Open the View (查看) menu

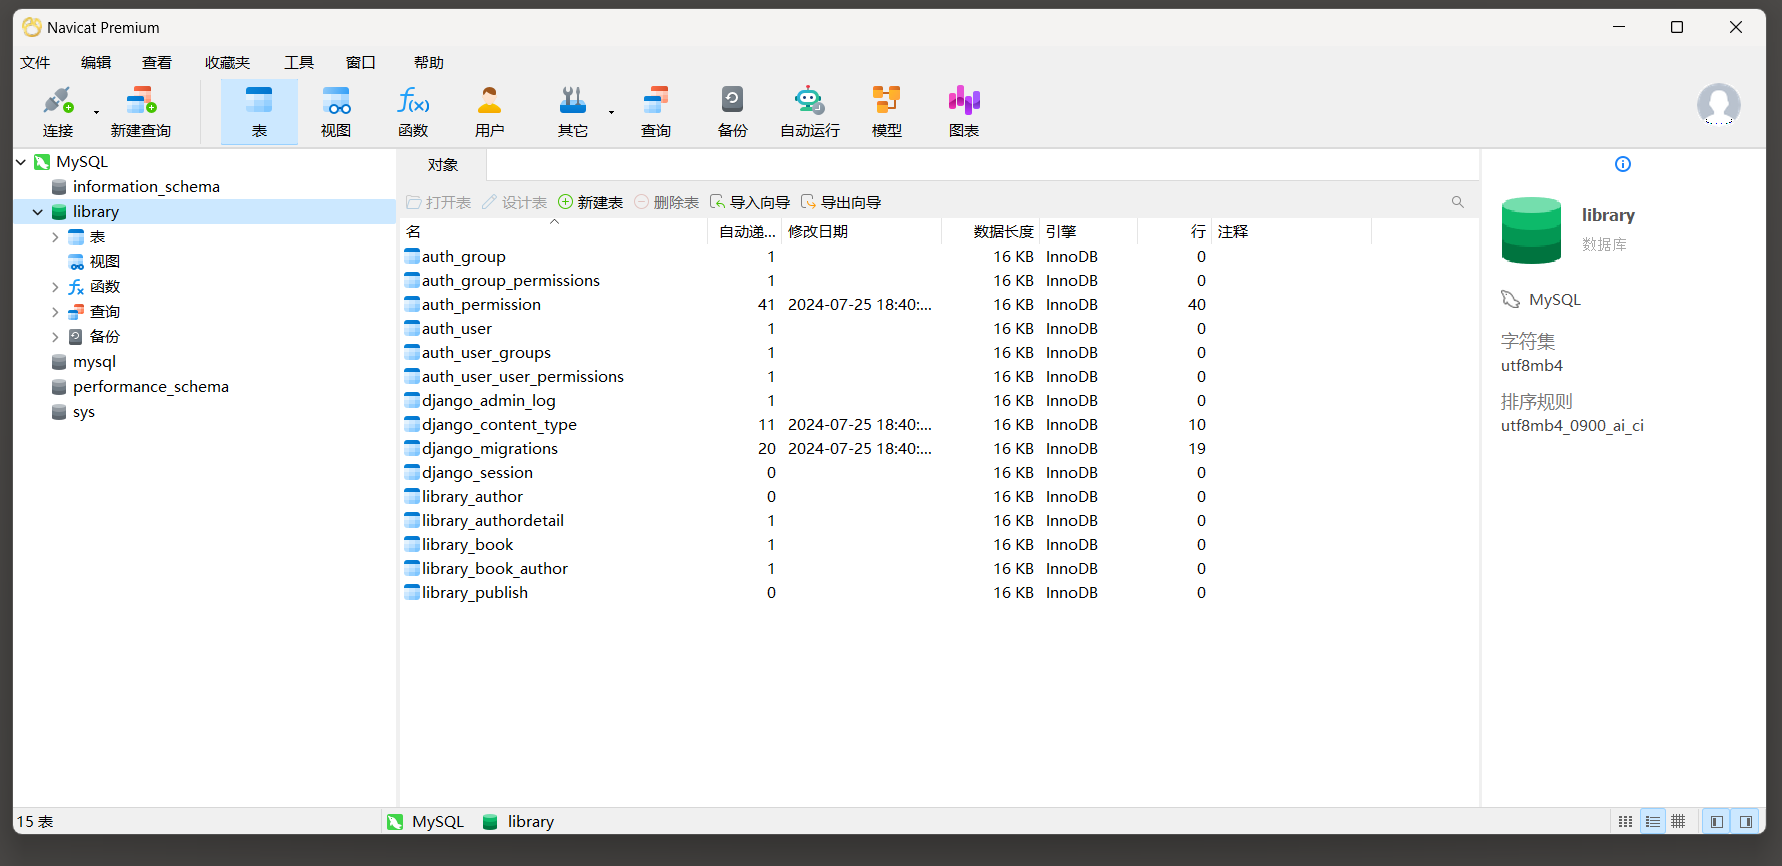(157, 62)
